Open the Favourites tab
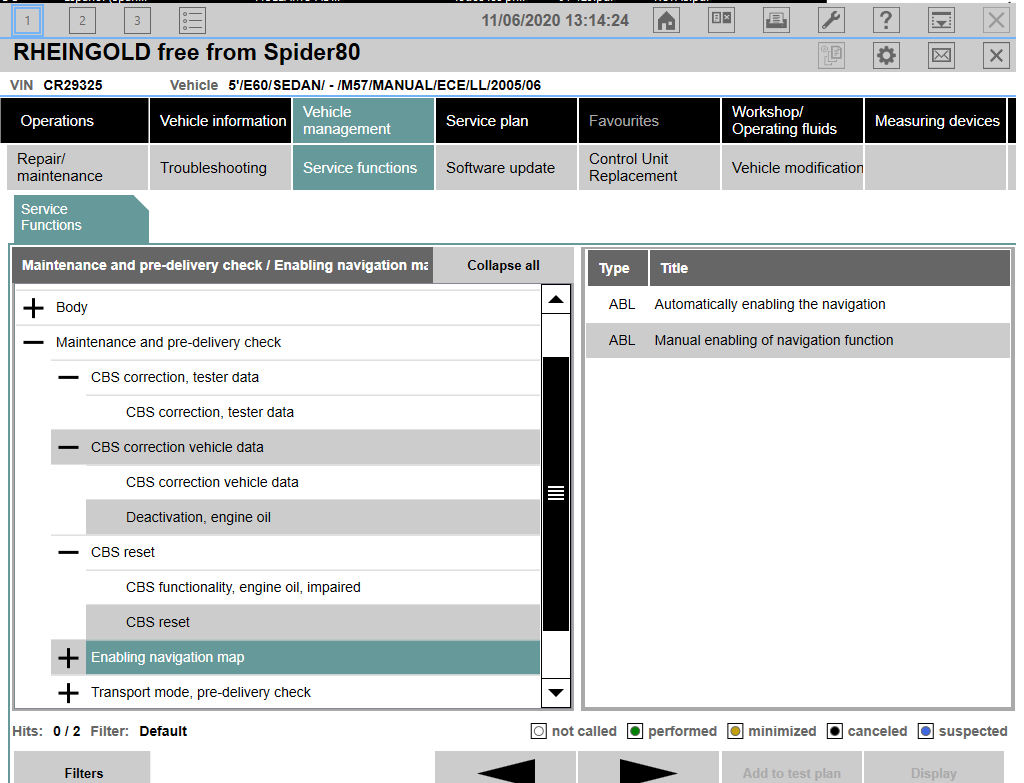1024x783 pixels. pyautogui.click(x=649, y=121)
